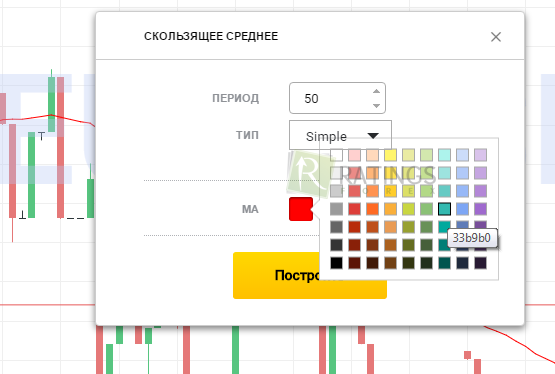Viewport: 555px width, 374px height.
Task: Pick the pale blue swatch in top row
Action: [462, 155]
